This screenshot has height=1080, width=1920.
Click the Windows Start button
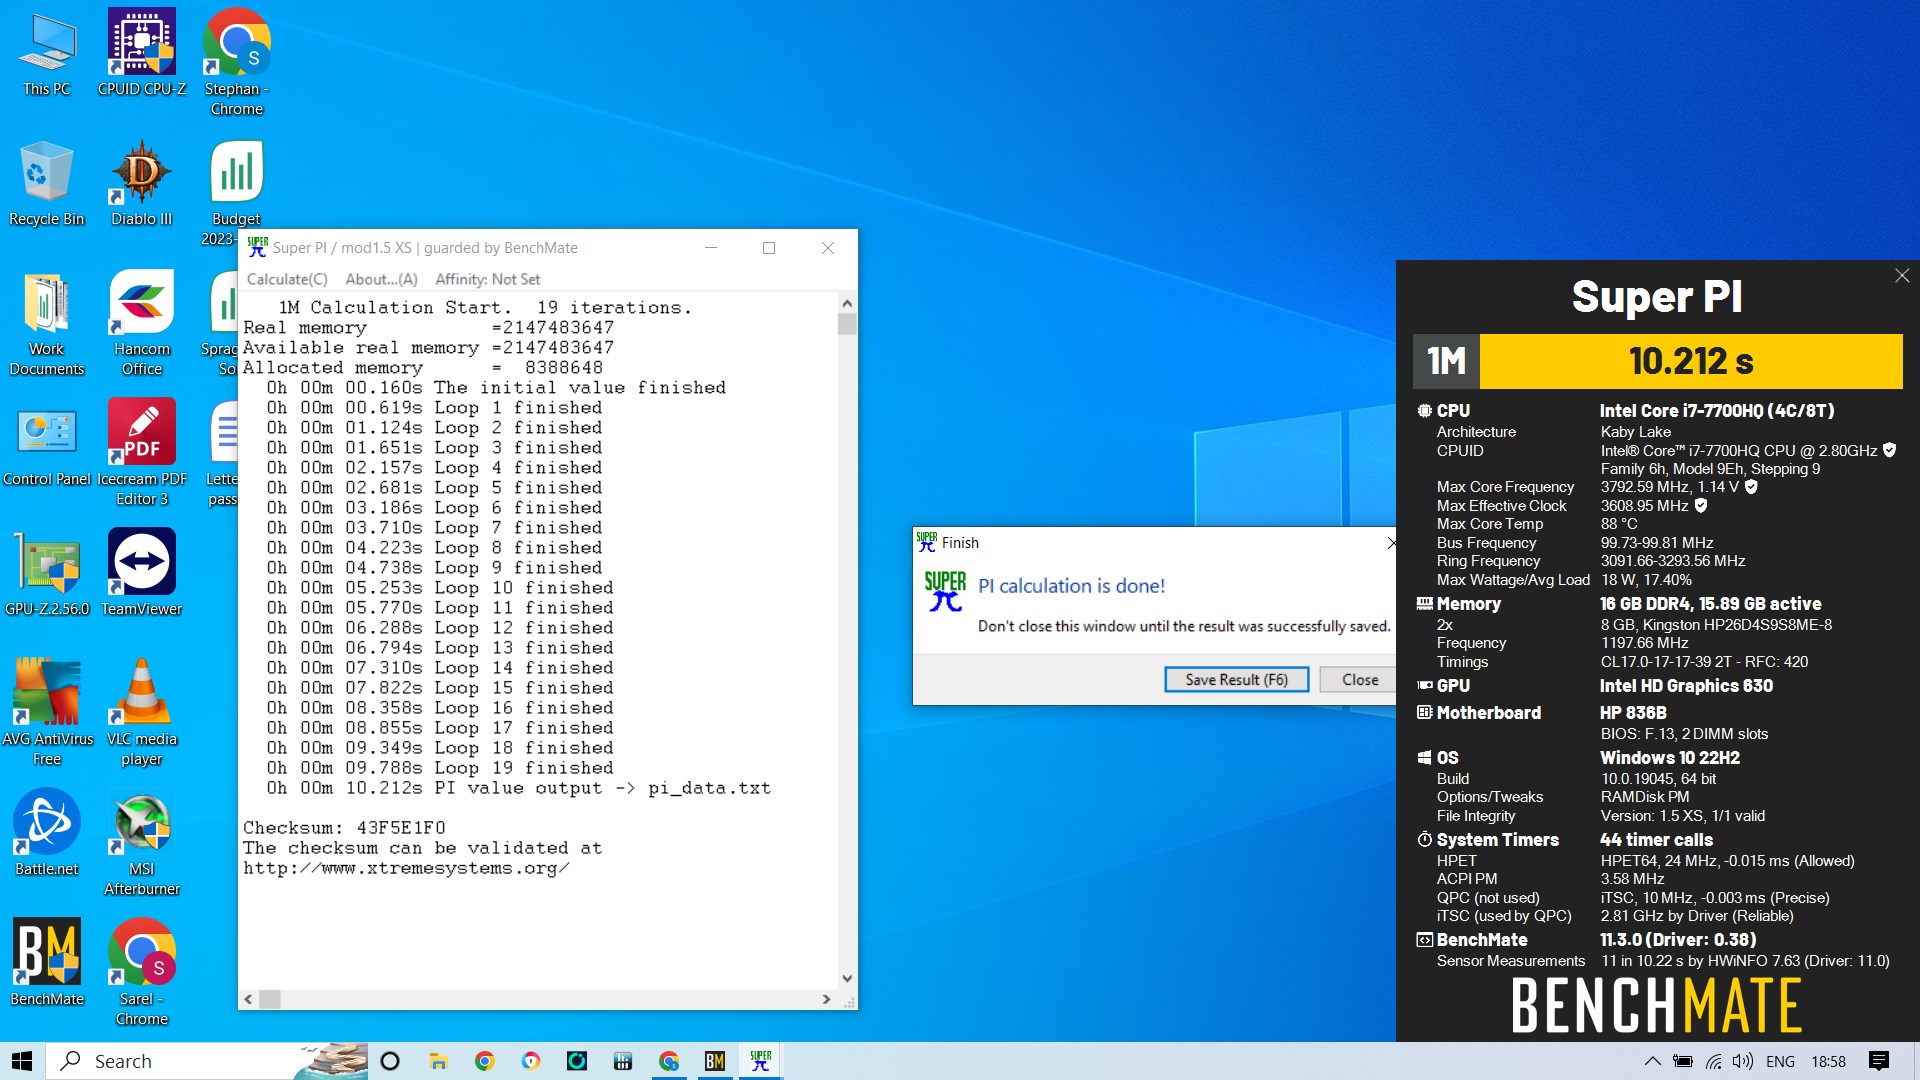(x=22, y=1061)
